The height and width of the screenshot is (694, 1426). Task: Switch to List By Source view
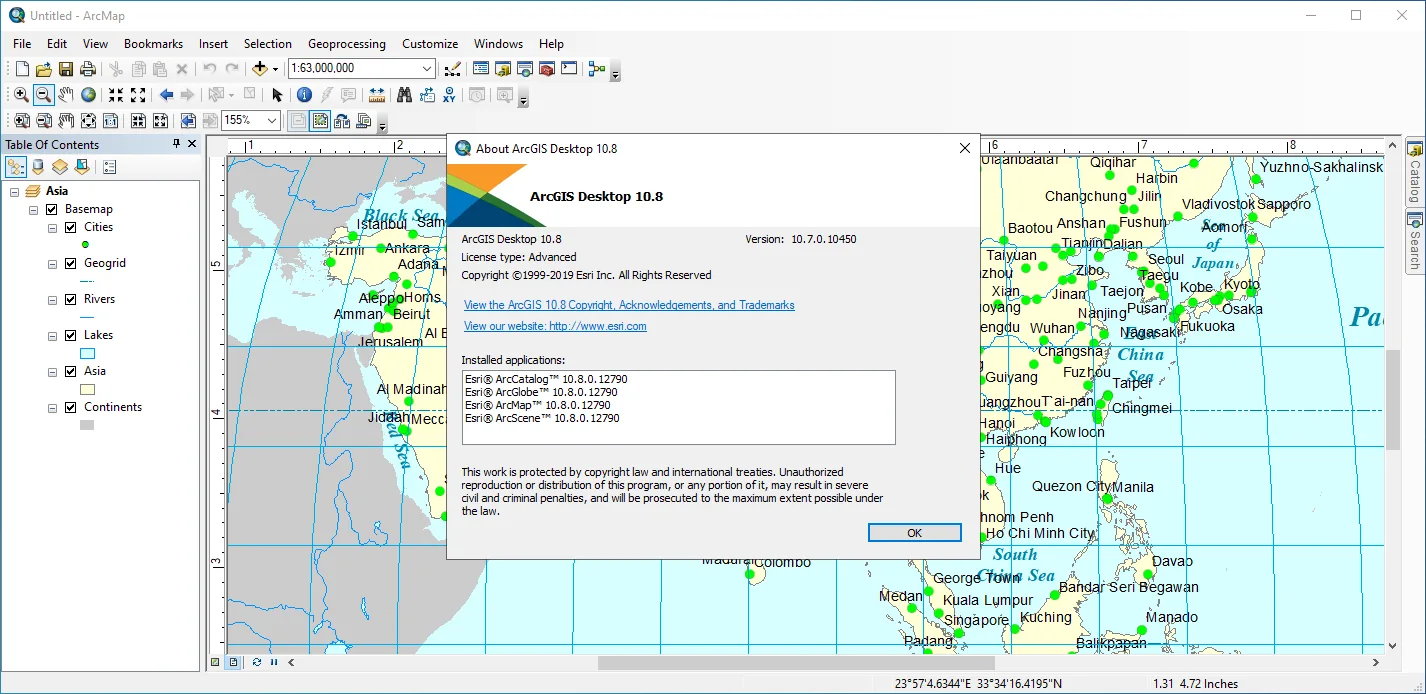38,167
